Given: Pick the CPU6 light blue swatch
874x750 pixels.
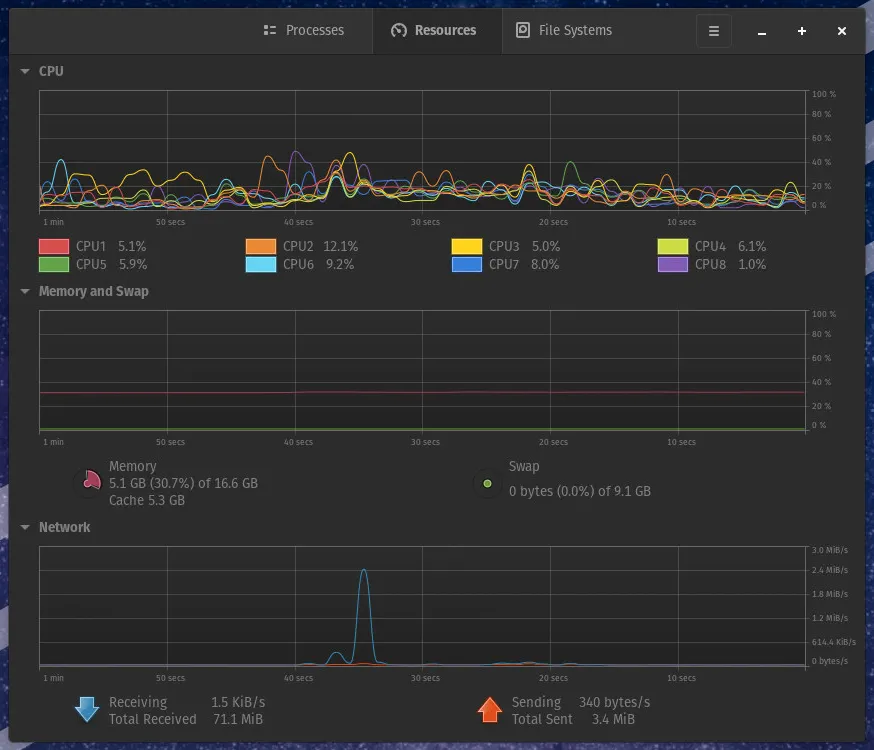Looking at the screenshot, I should pyautogui.click(x=261, y=264).
